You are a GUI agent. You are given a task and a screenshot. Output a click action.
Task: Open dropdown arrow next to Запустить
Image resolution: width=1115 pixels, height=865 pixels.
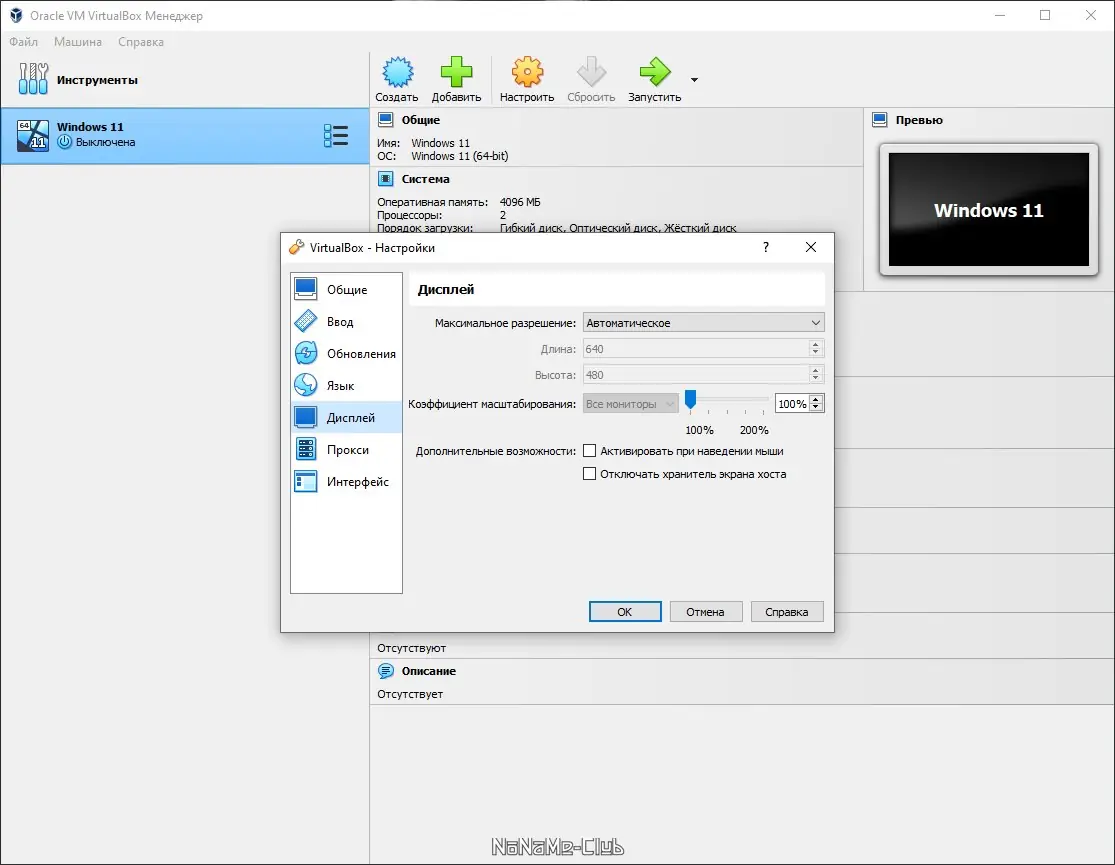coord(694,80)
